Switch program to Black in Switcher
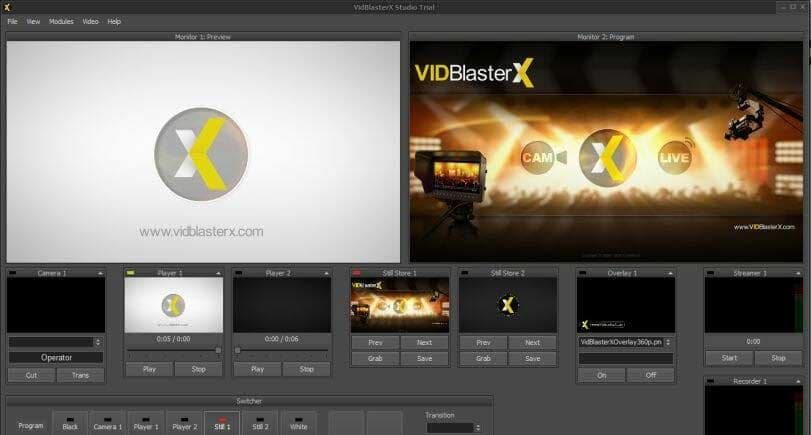 (70, 423)
